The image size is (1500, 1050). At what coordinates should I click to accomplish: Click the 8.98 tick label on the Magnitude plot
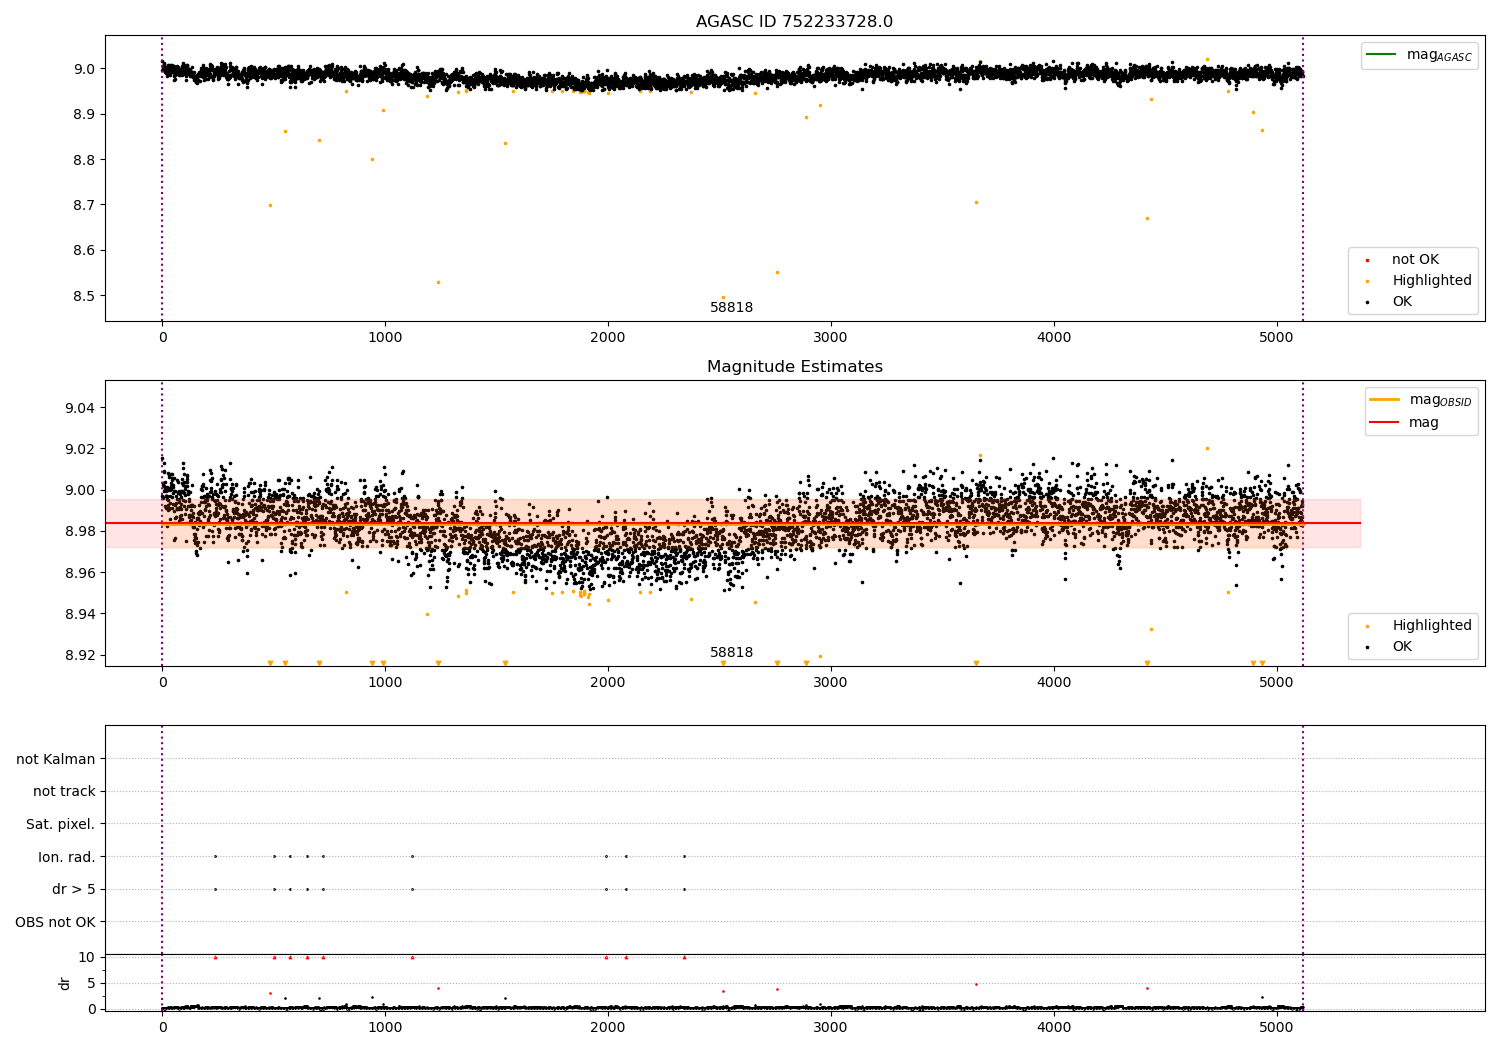pyautogui.click(x=81, y=532)
